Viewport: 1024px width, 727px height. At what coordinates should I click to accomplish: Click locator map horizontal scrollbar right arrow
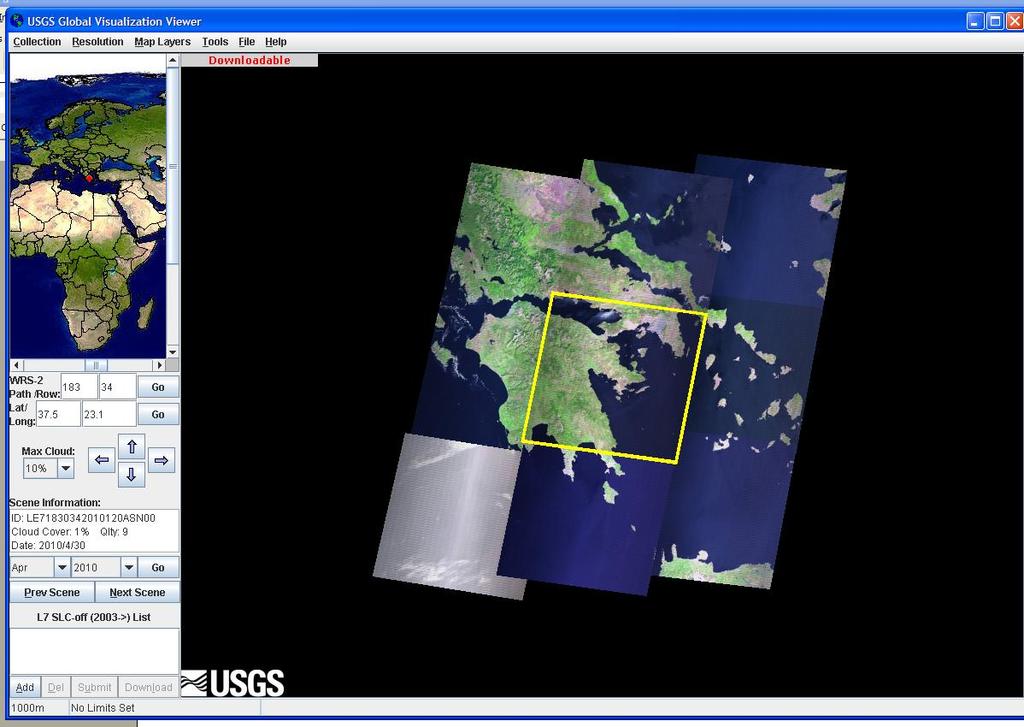click(x=159, y=365)
